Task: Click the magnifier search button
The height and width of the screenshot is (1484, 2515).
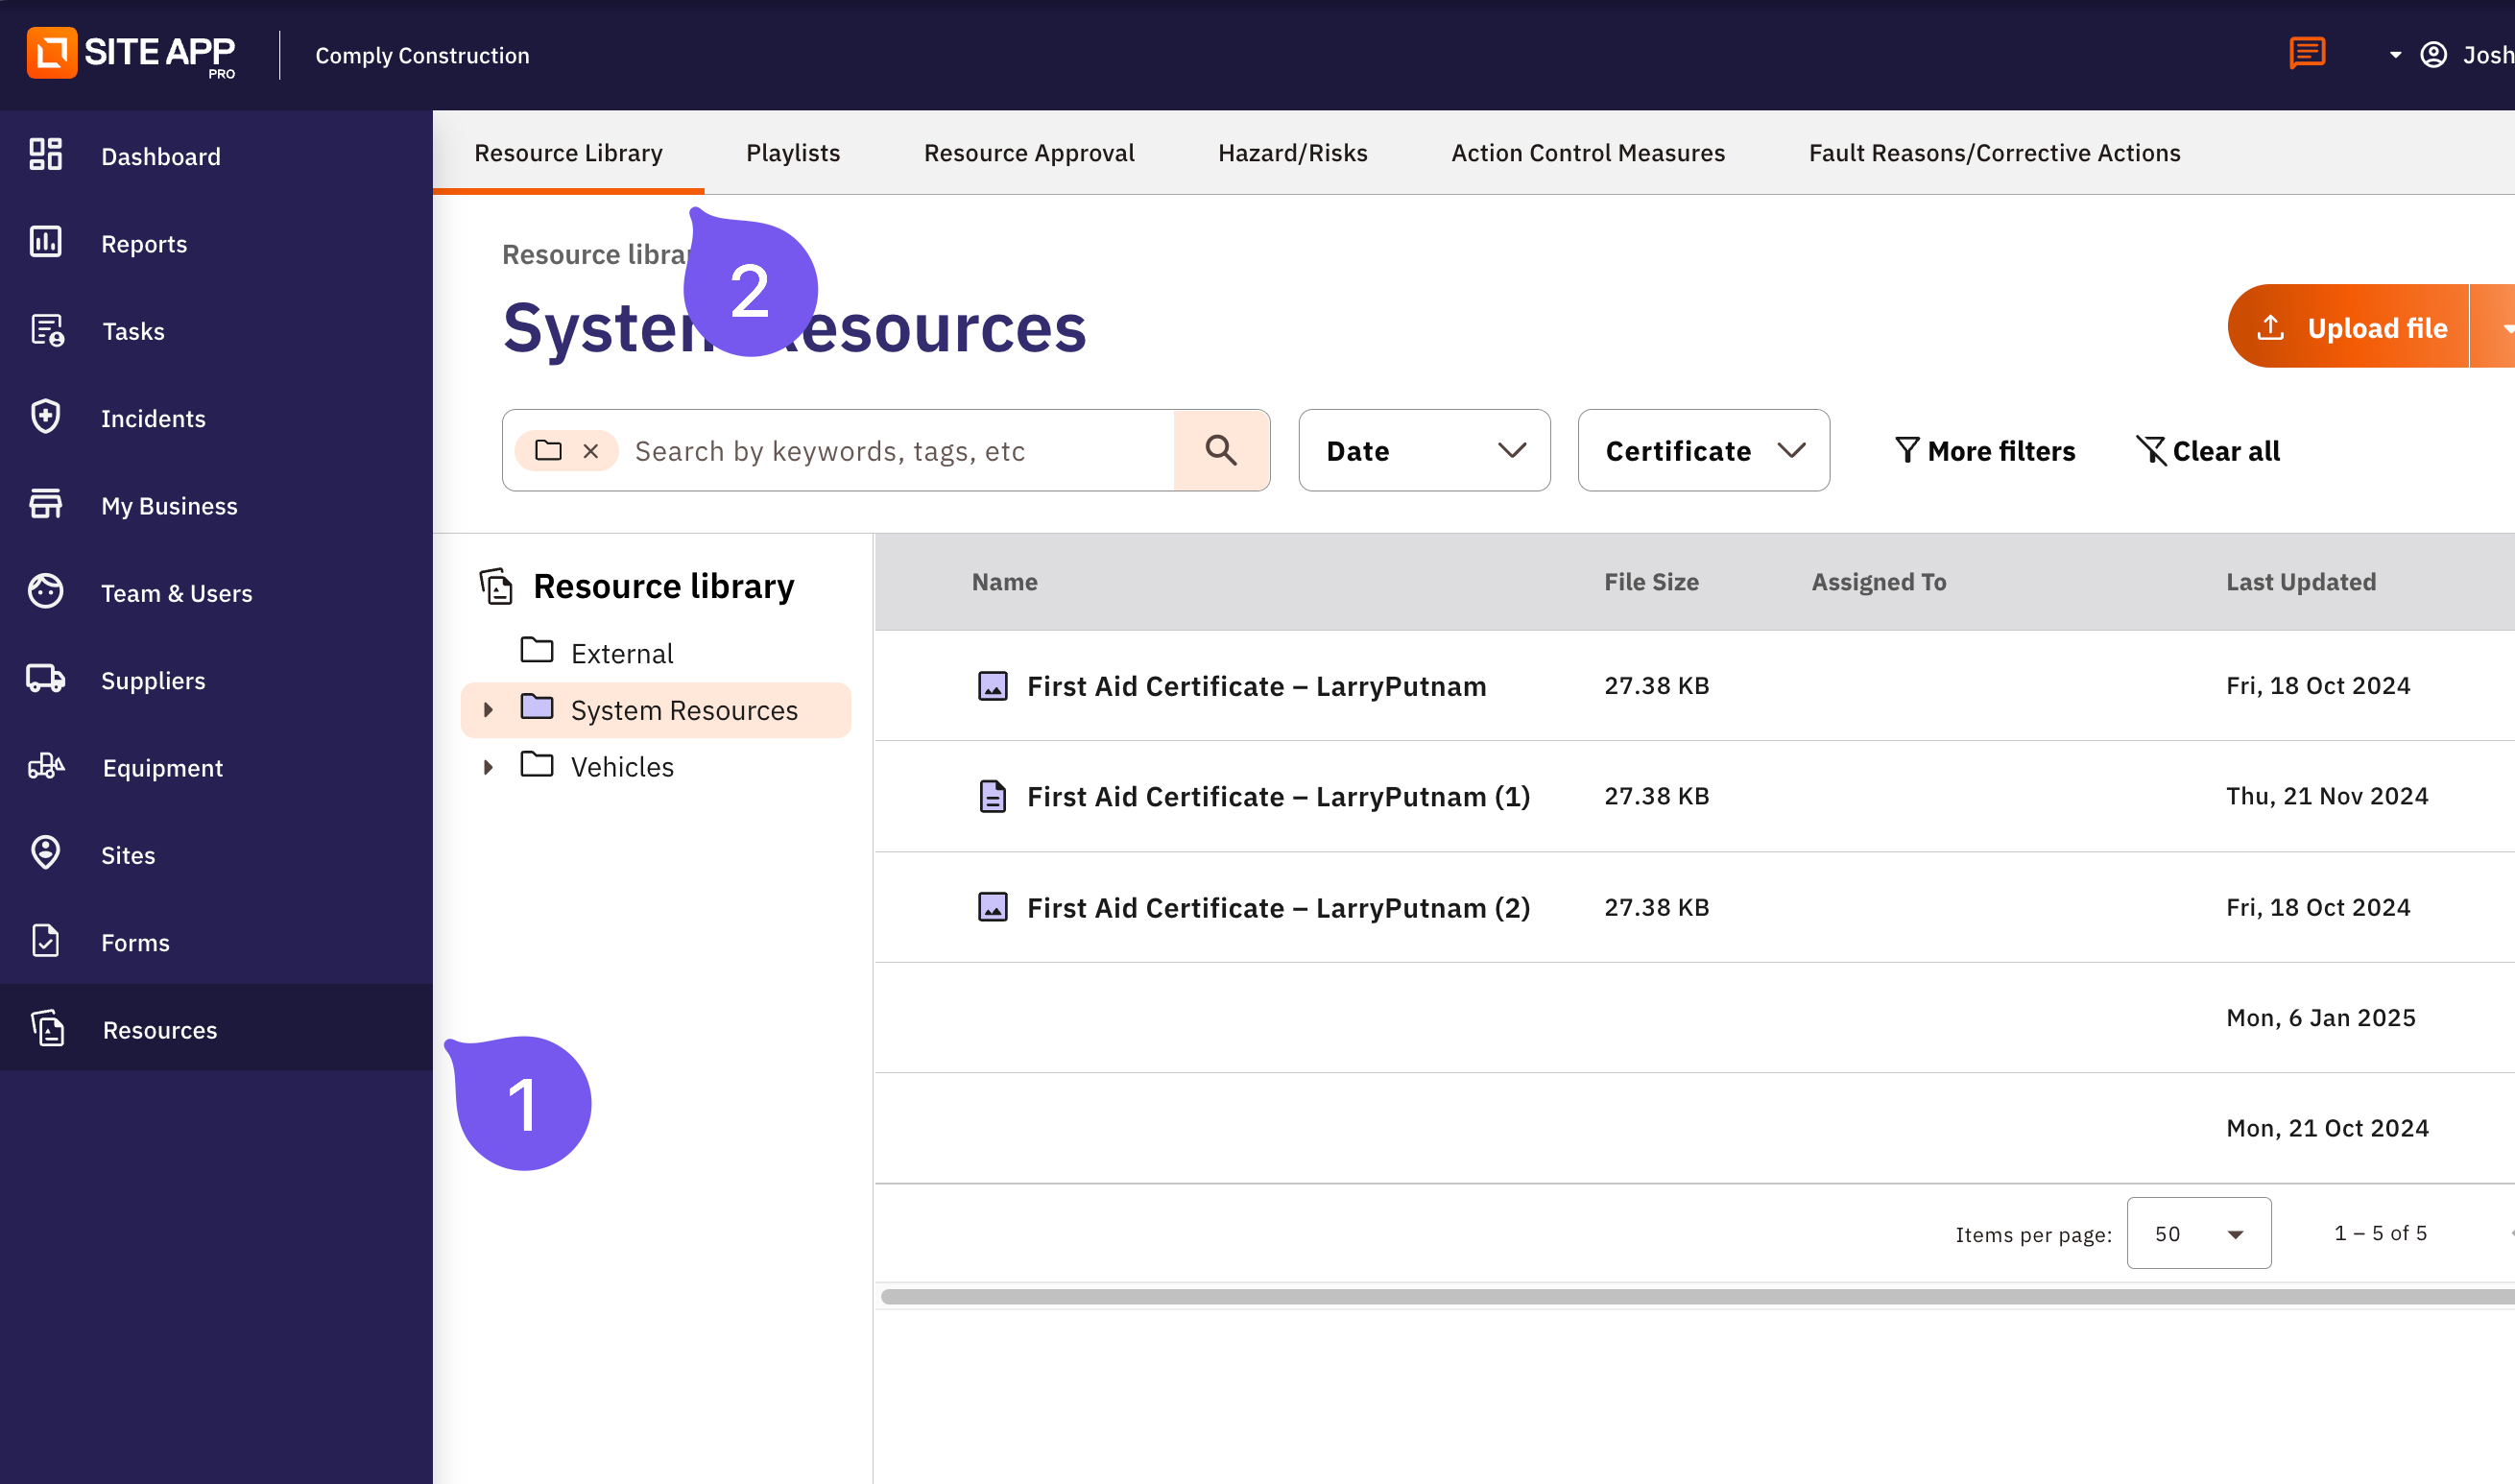Action: pos(1221,450)
